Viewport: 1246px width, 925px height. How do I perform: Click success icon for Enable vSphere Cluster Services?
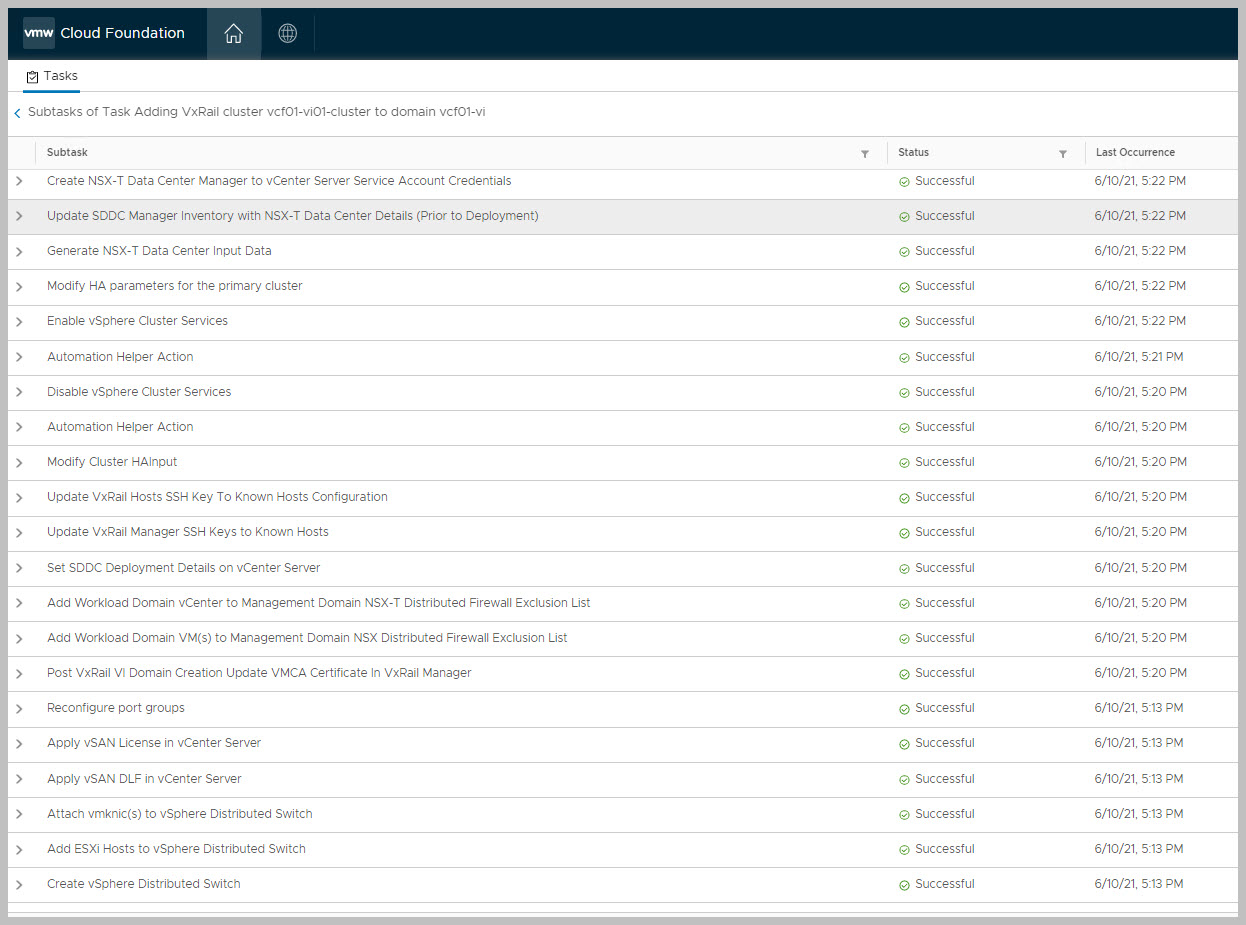tap(904, 322)
